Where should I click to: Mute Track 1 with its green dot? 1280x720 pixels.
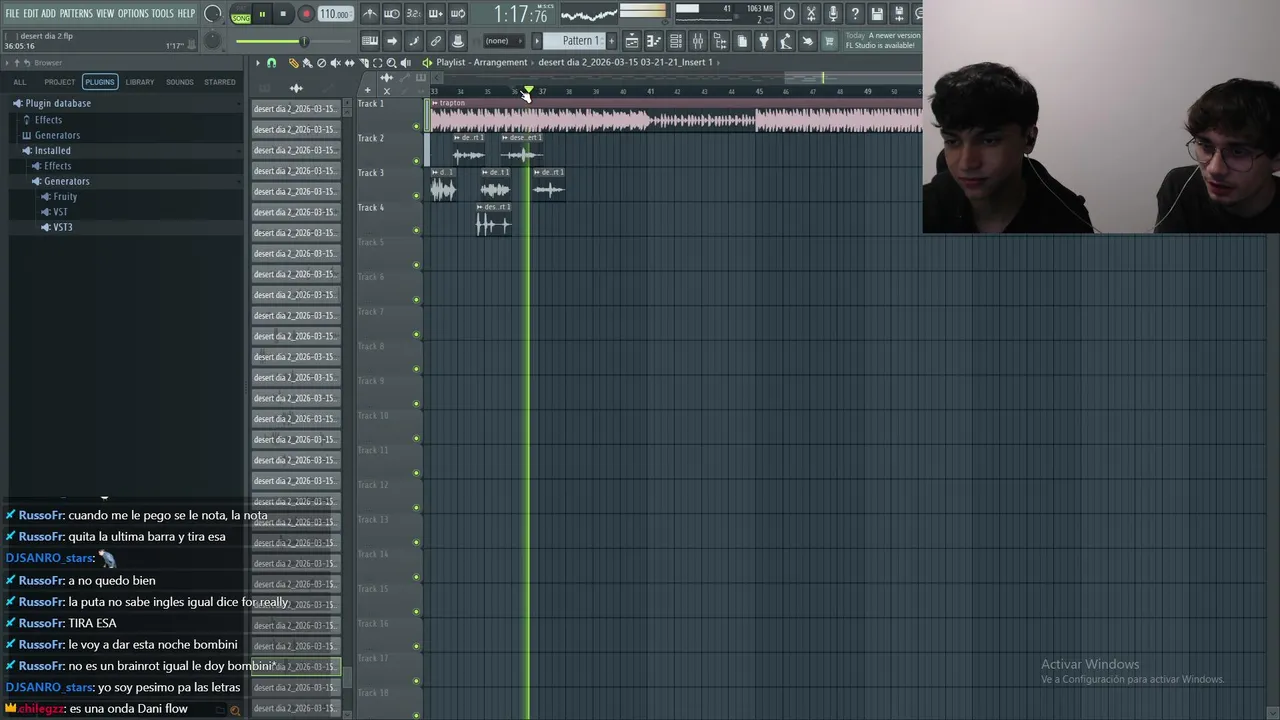417,126
